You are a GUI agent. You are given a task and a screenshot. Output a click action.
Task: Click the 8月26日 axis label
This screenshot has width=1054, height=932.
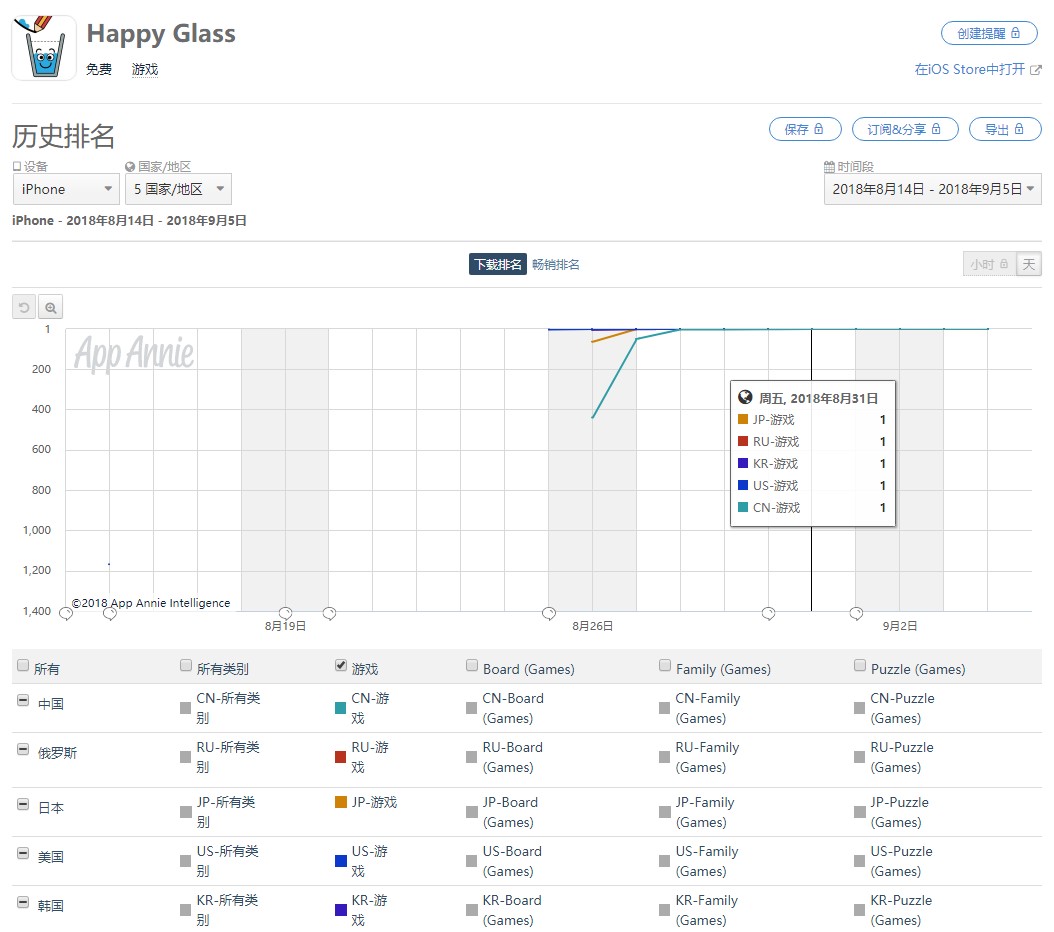pos(592,626)
